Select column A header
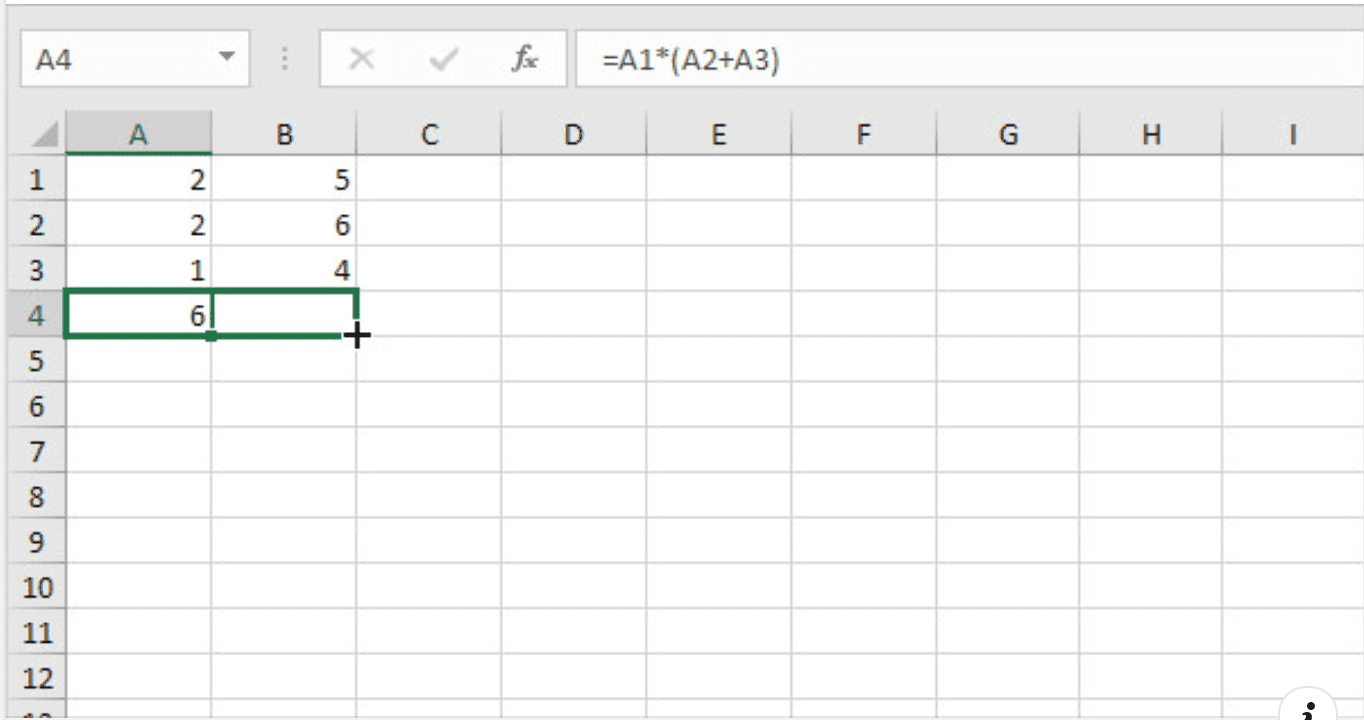This screenshot has height=720, width=1364. tap(138, 135)
